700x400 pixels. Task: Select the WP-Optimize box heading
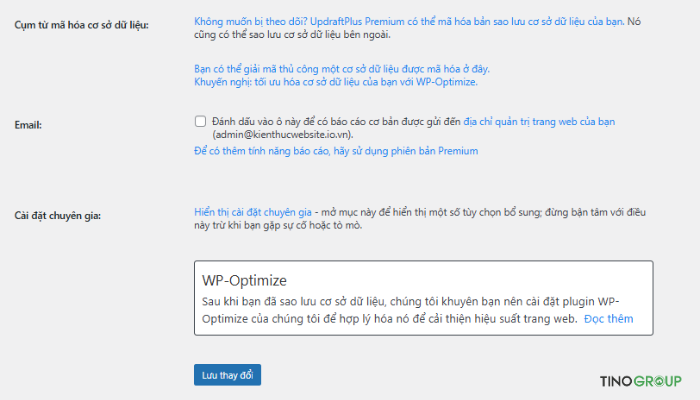[x=244, y=280]
